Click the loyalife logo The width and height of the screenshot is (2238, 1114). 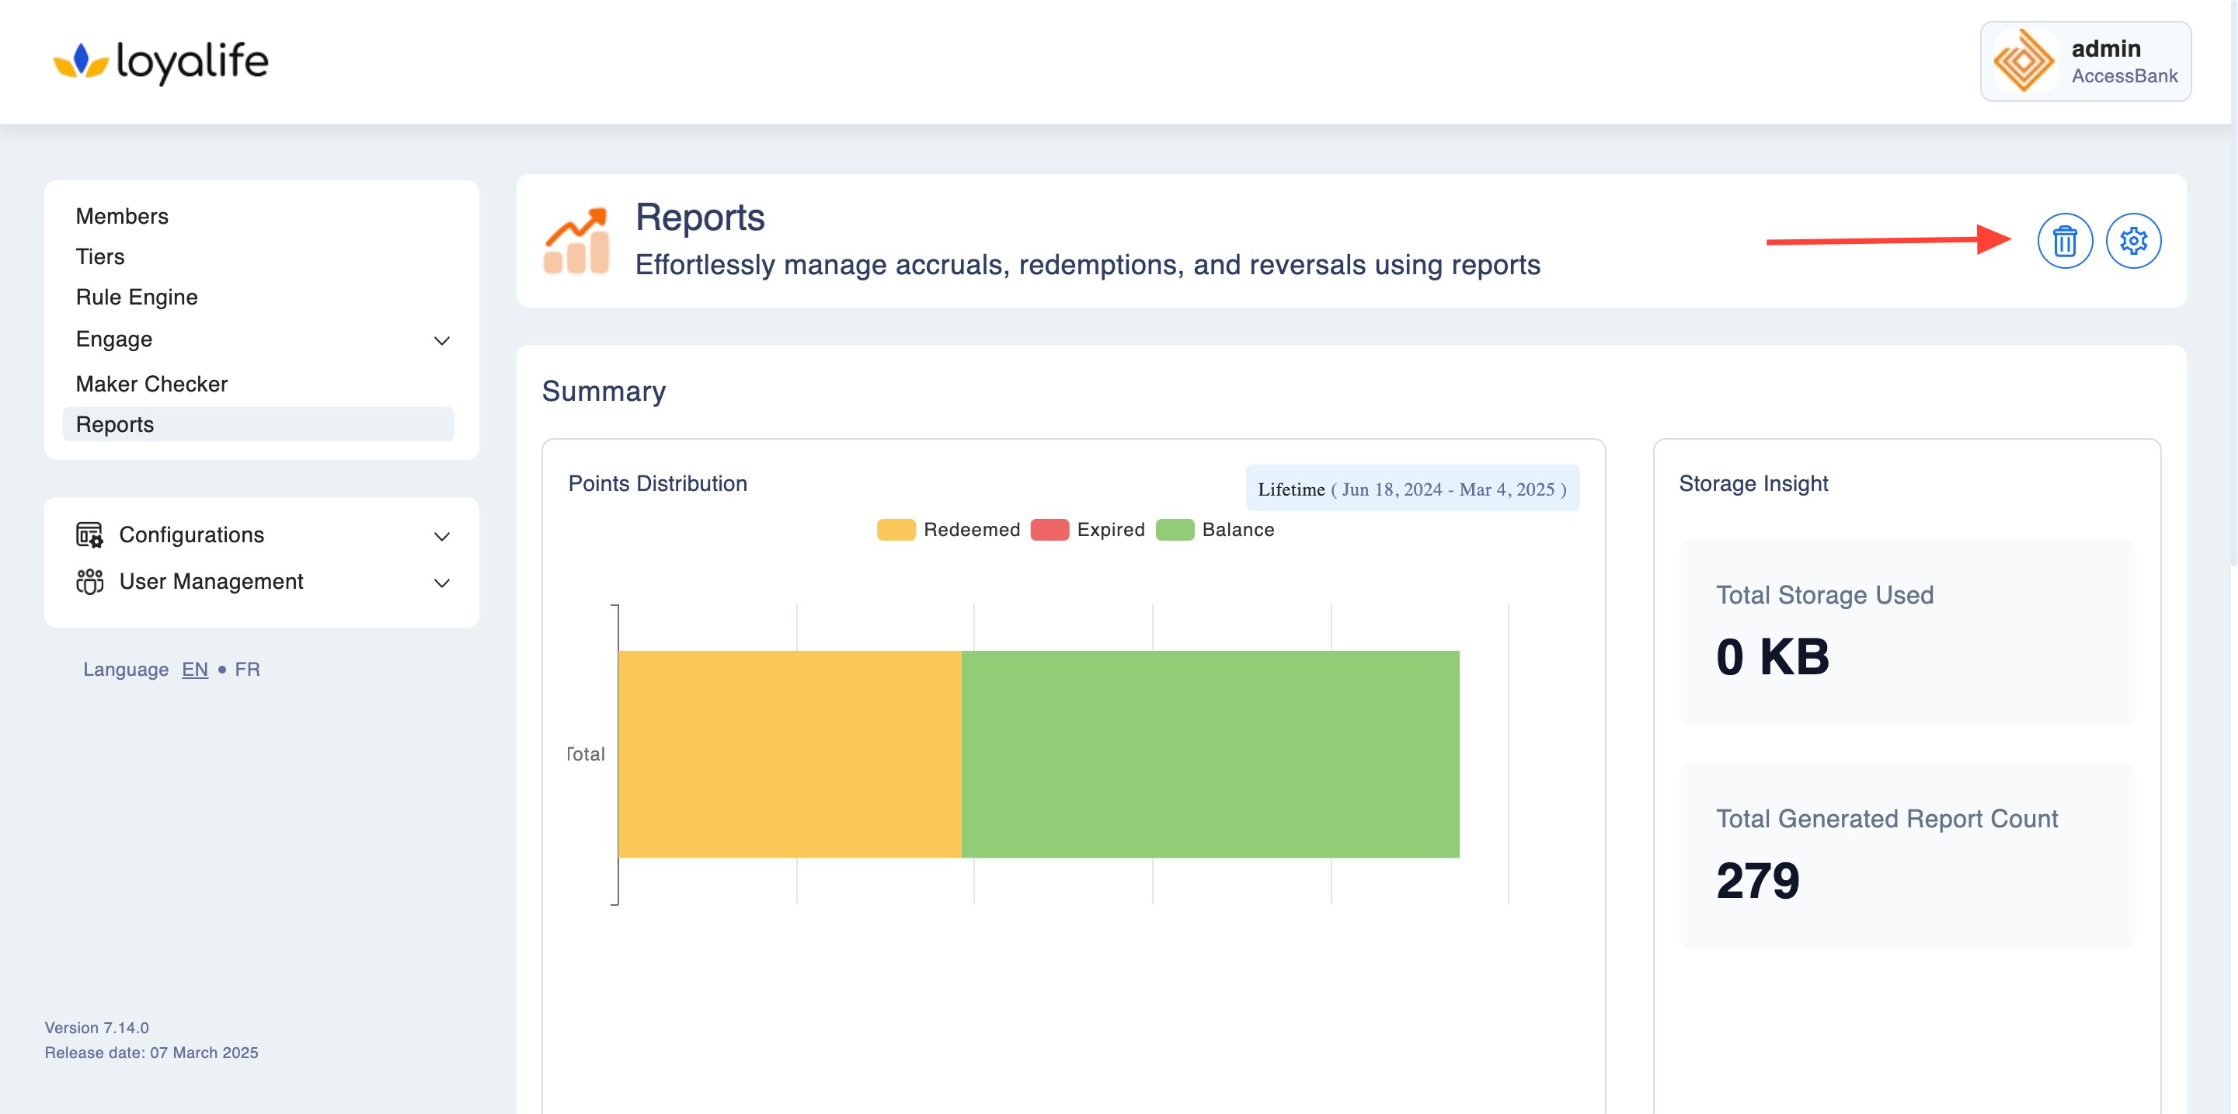click(161, 62)
